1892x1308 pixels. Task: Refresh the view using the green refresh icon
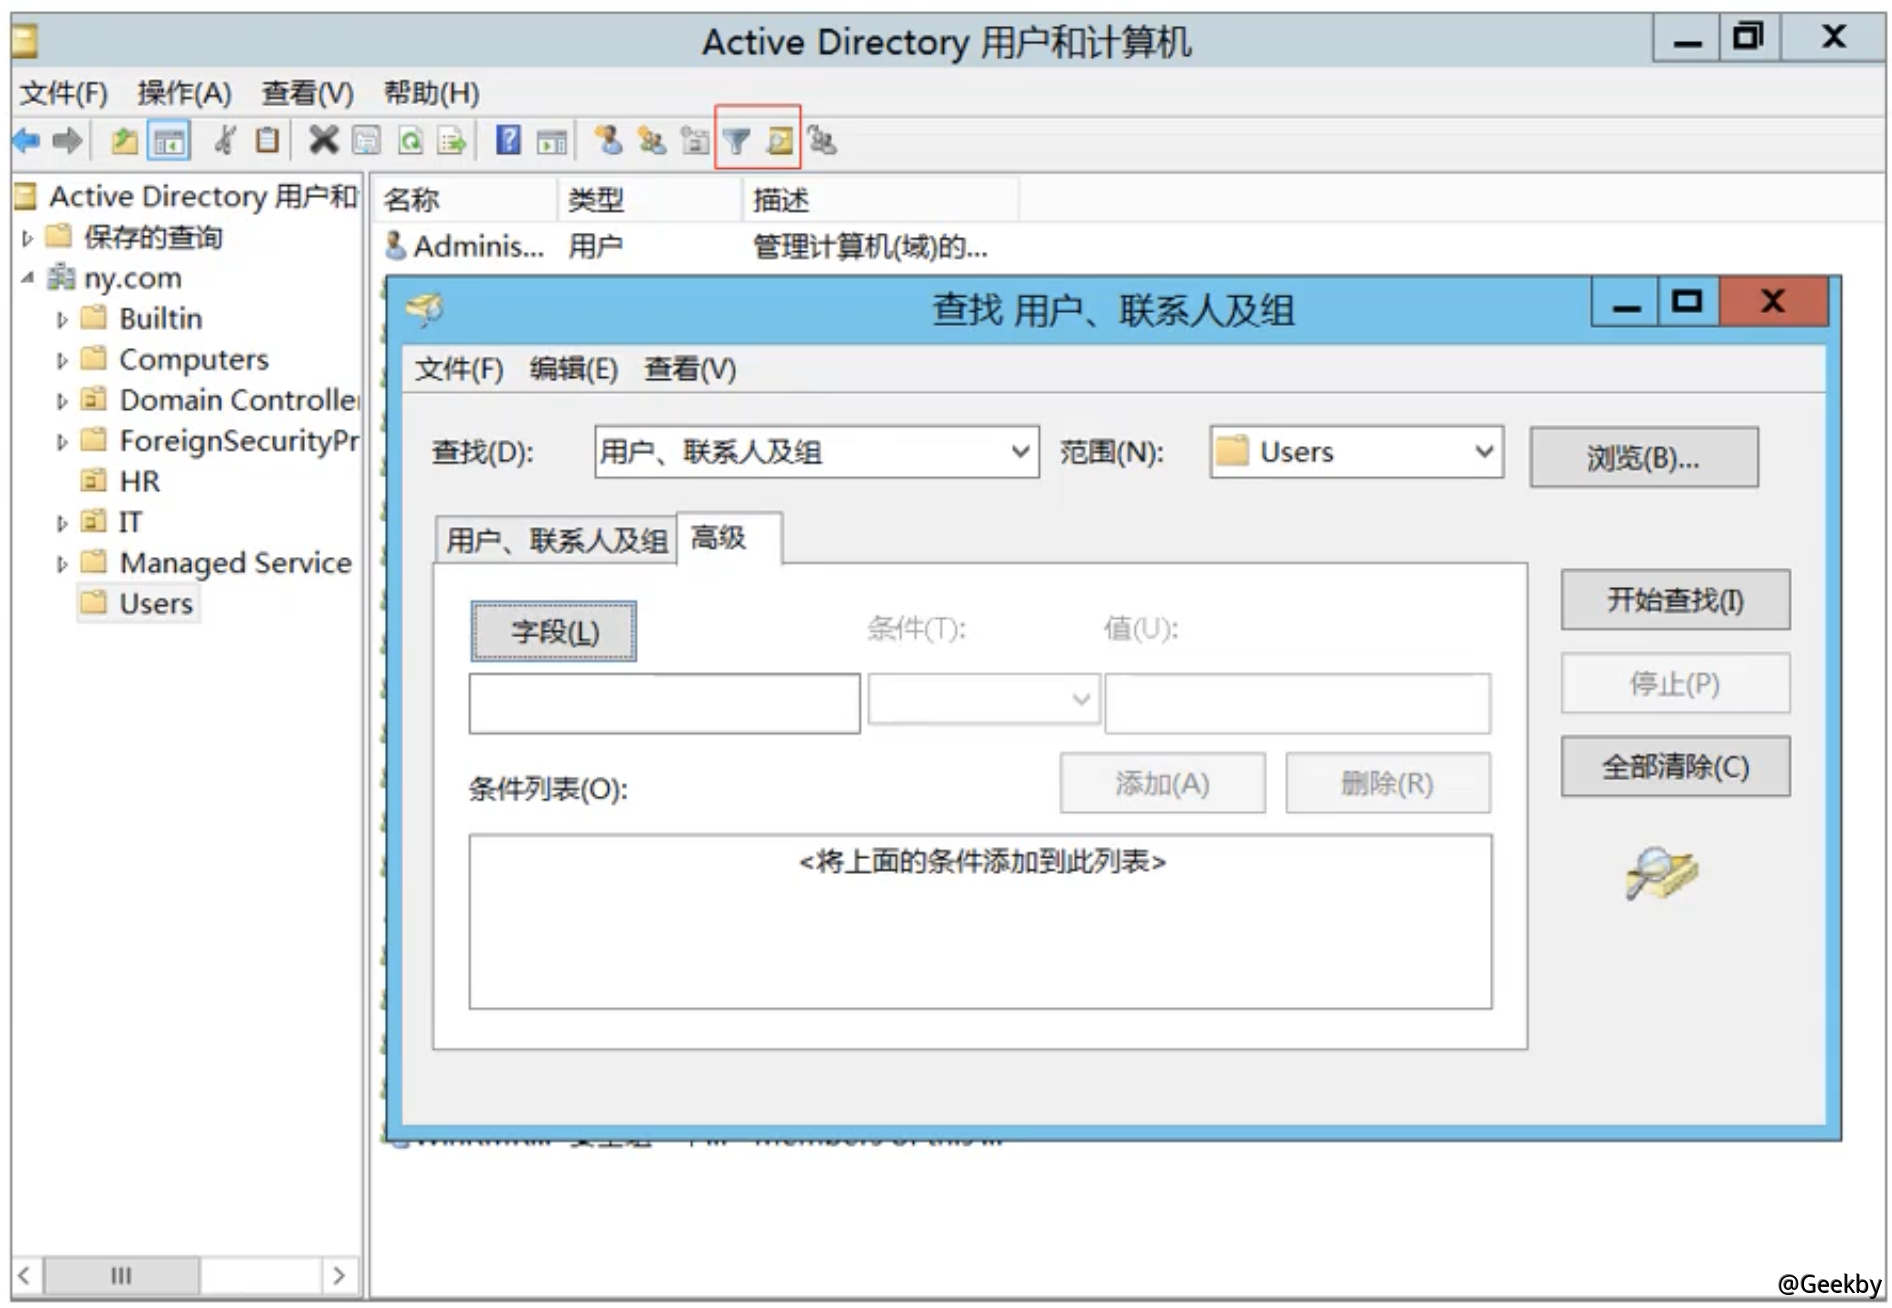click(411, 140)
